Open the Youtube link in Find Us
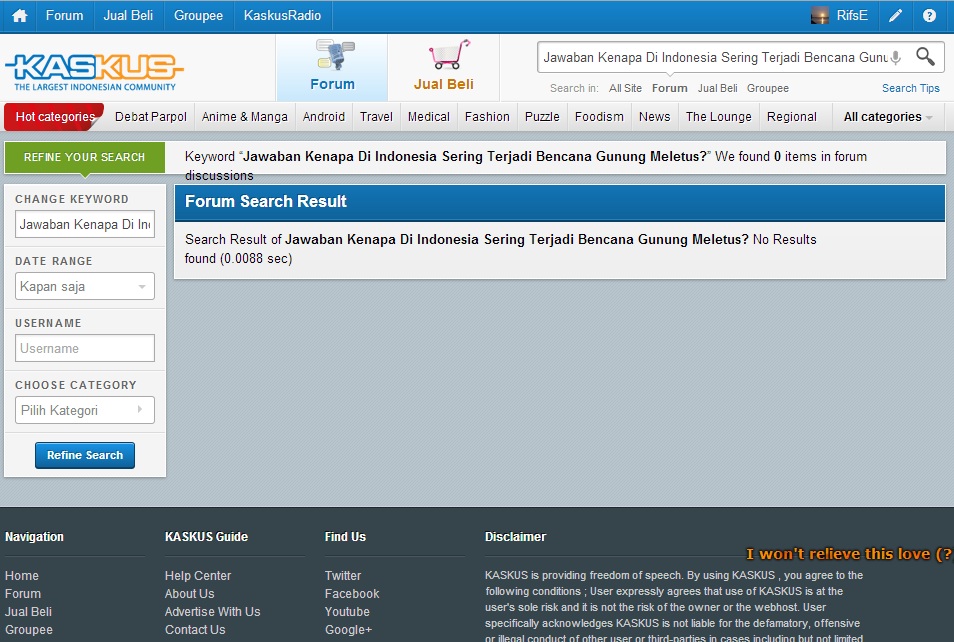 click(x=347, y=612)
